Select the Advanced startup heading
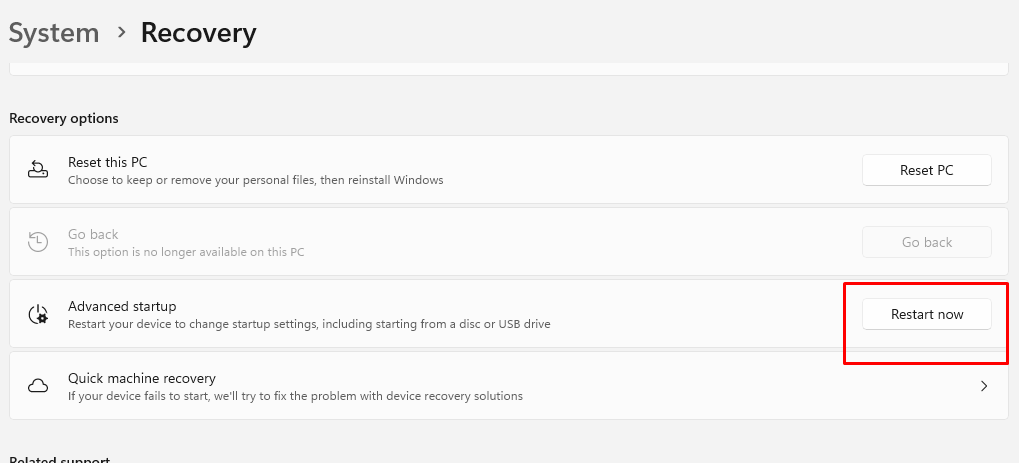This screenshot has width=1019, height=463. click(122, 306)
